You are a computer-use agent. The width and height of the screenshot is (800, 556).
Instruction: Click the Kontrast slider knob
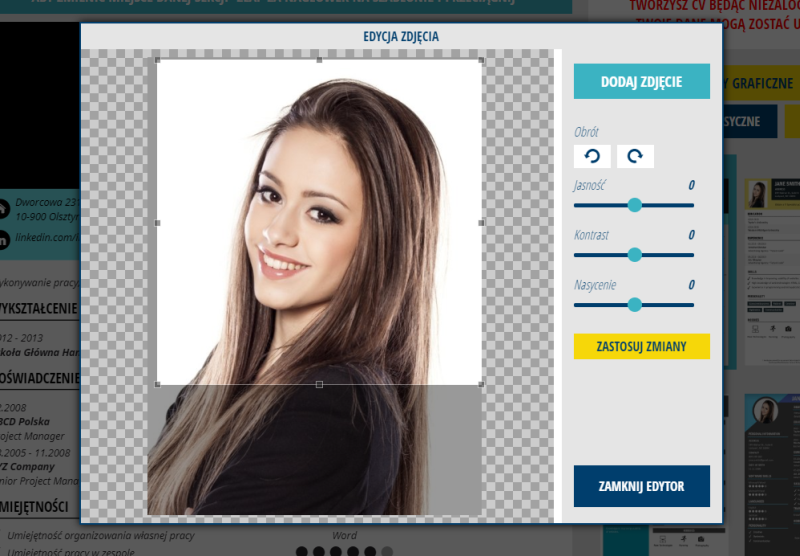point(634,255)
